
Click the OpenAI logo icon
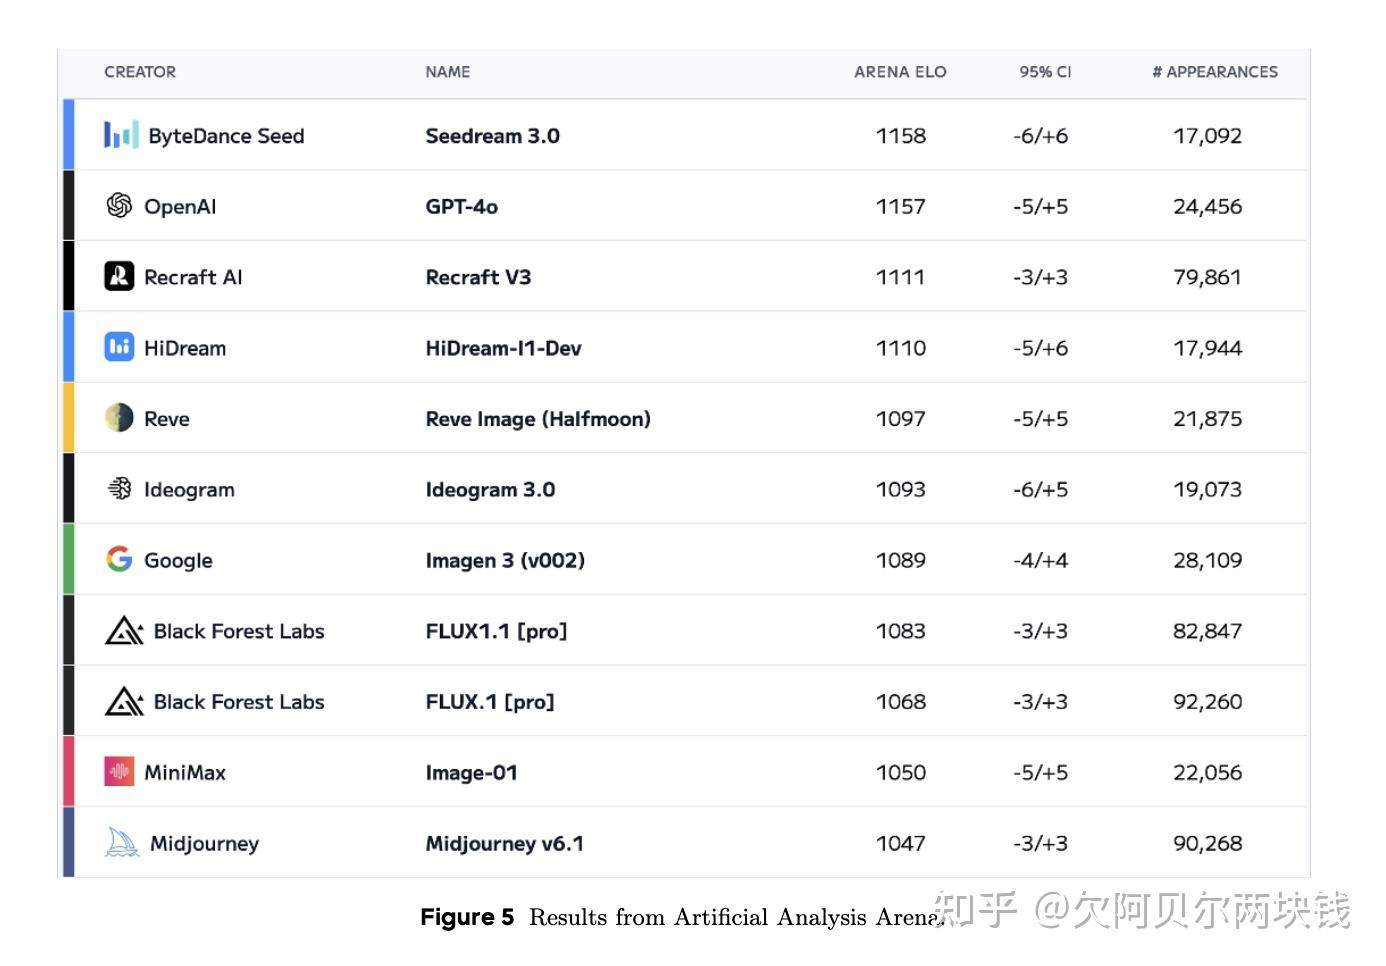119,206
